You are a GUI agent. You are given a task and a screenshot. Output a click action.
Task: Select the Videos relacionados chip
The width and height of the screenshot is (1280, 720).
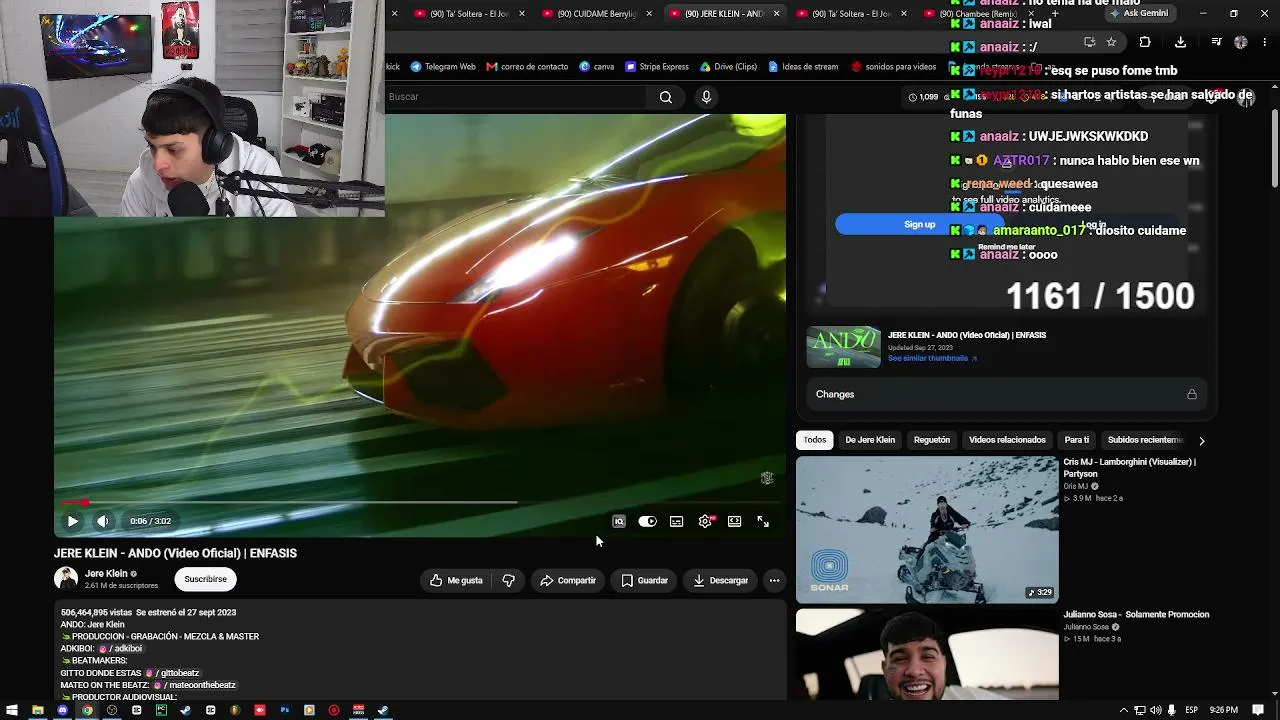click(1007, 440)
